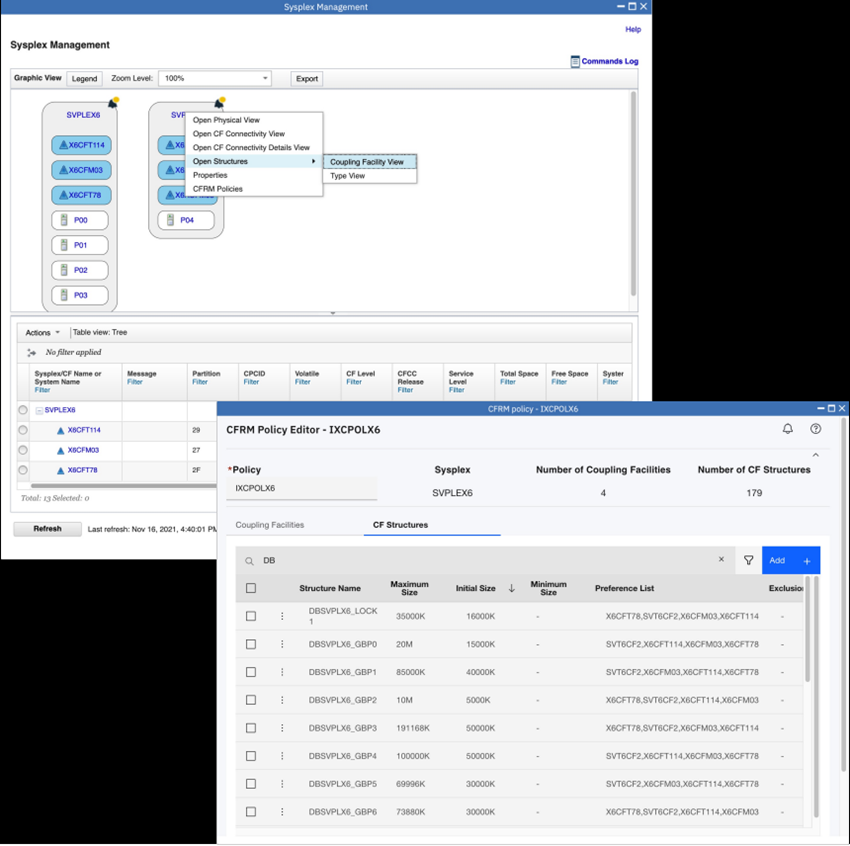Click the Export button
This screenshot has width=850, height=846.
click(307, 79)
